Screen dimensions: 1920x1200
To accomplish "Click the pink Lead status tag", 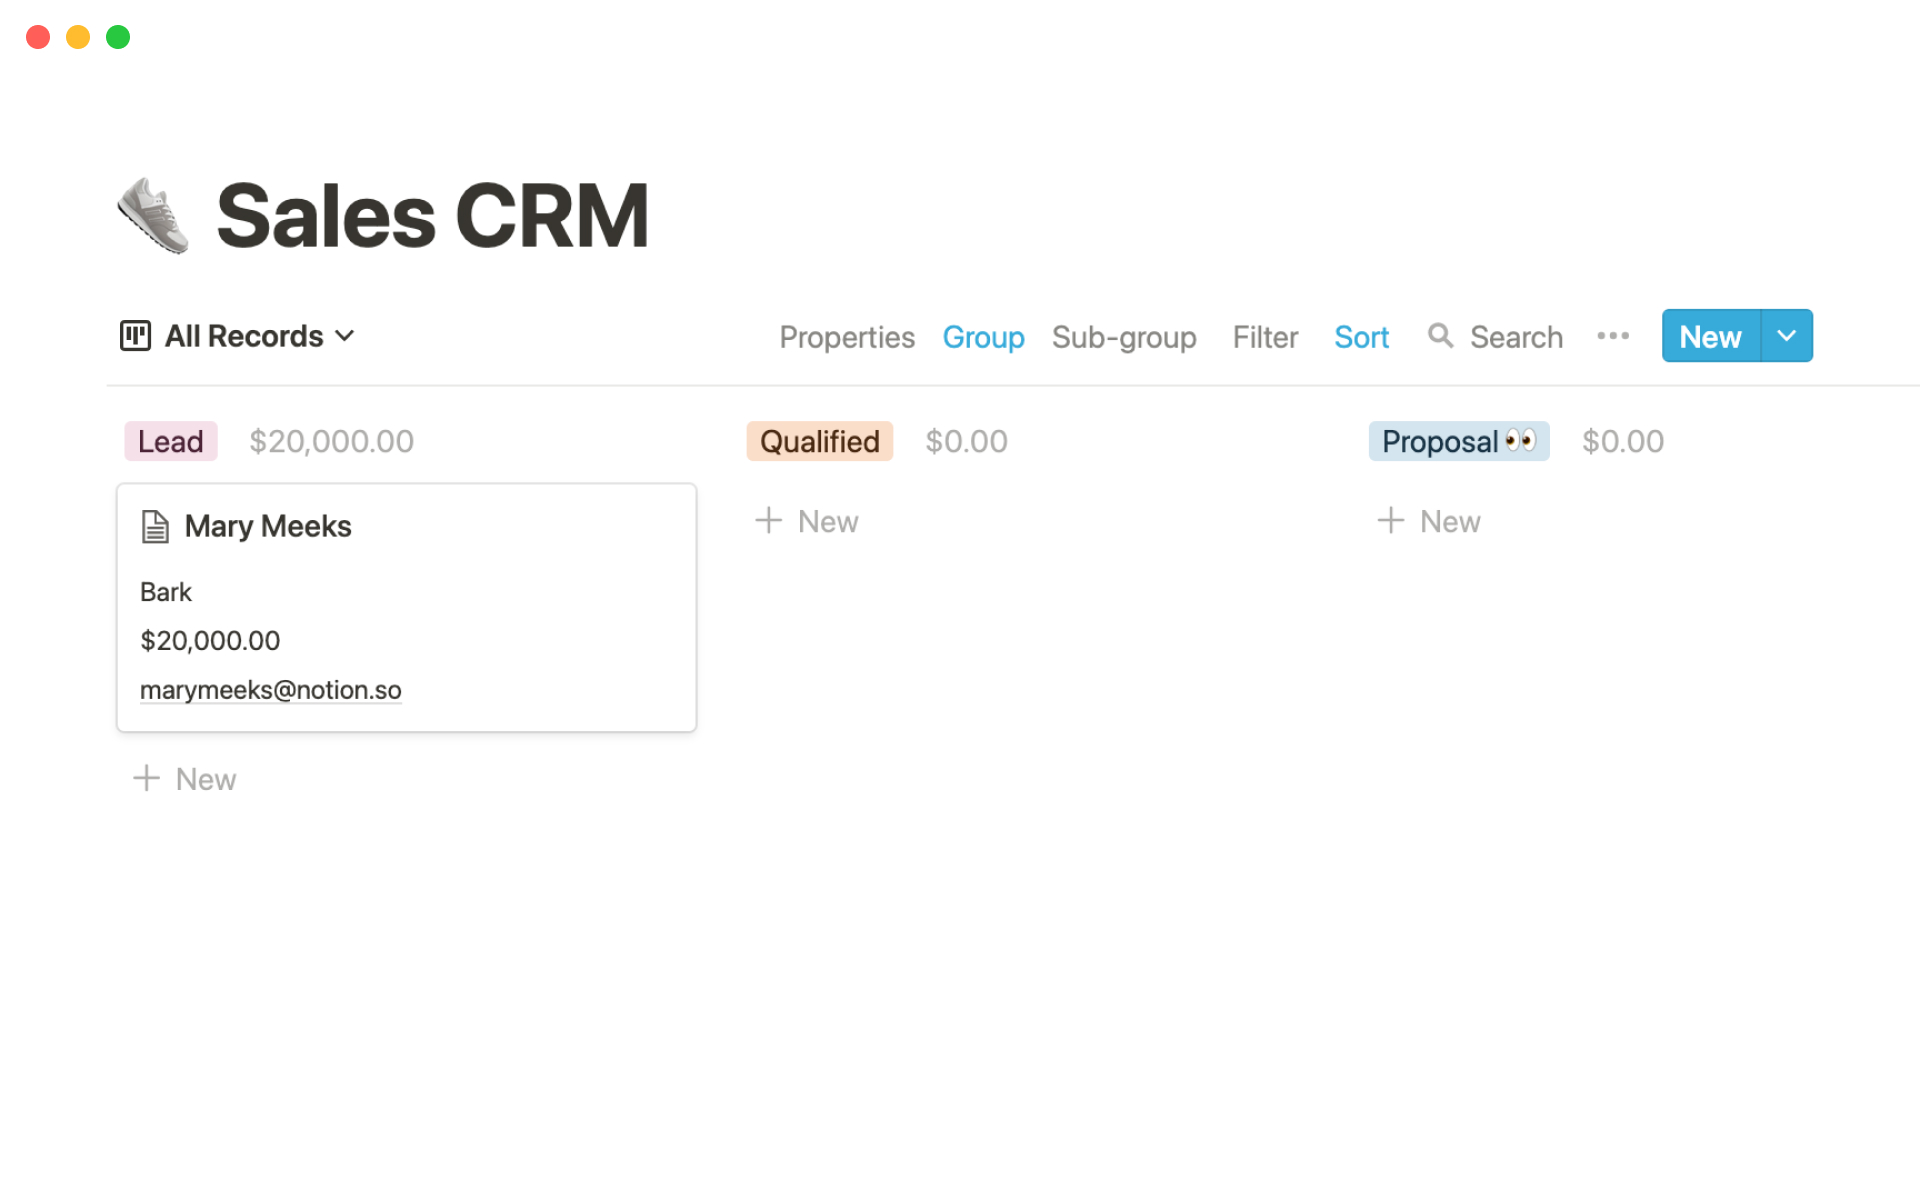I will point(170,441).
